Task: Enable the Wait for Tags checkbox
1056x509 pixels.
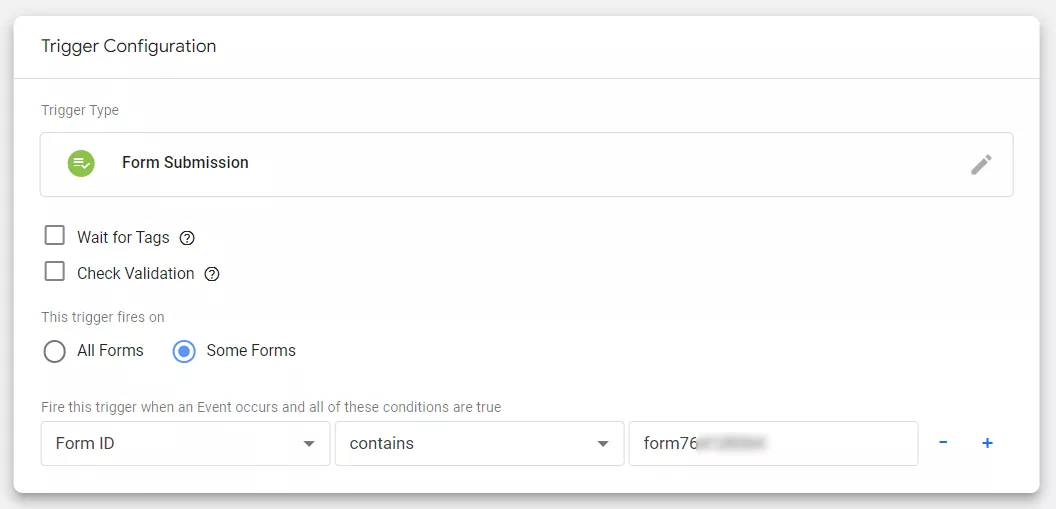Action: click(55, 236)
